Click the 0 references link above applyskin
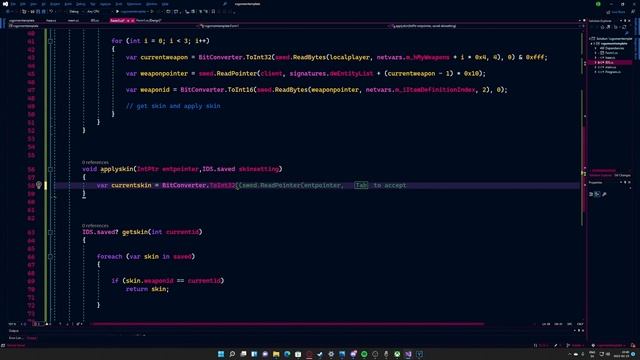640x360 pixels. coord(95,162)
